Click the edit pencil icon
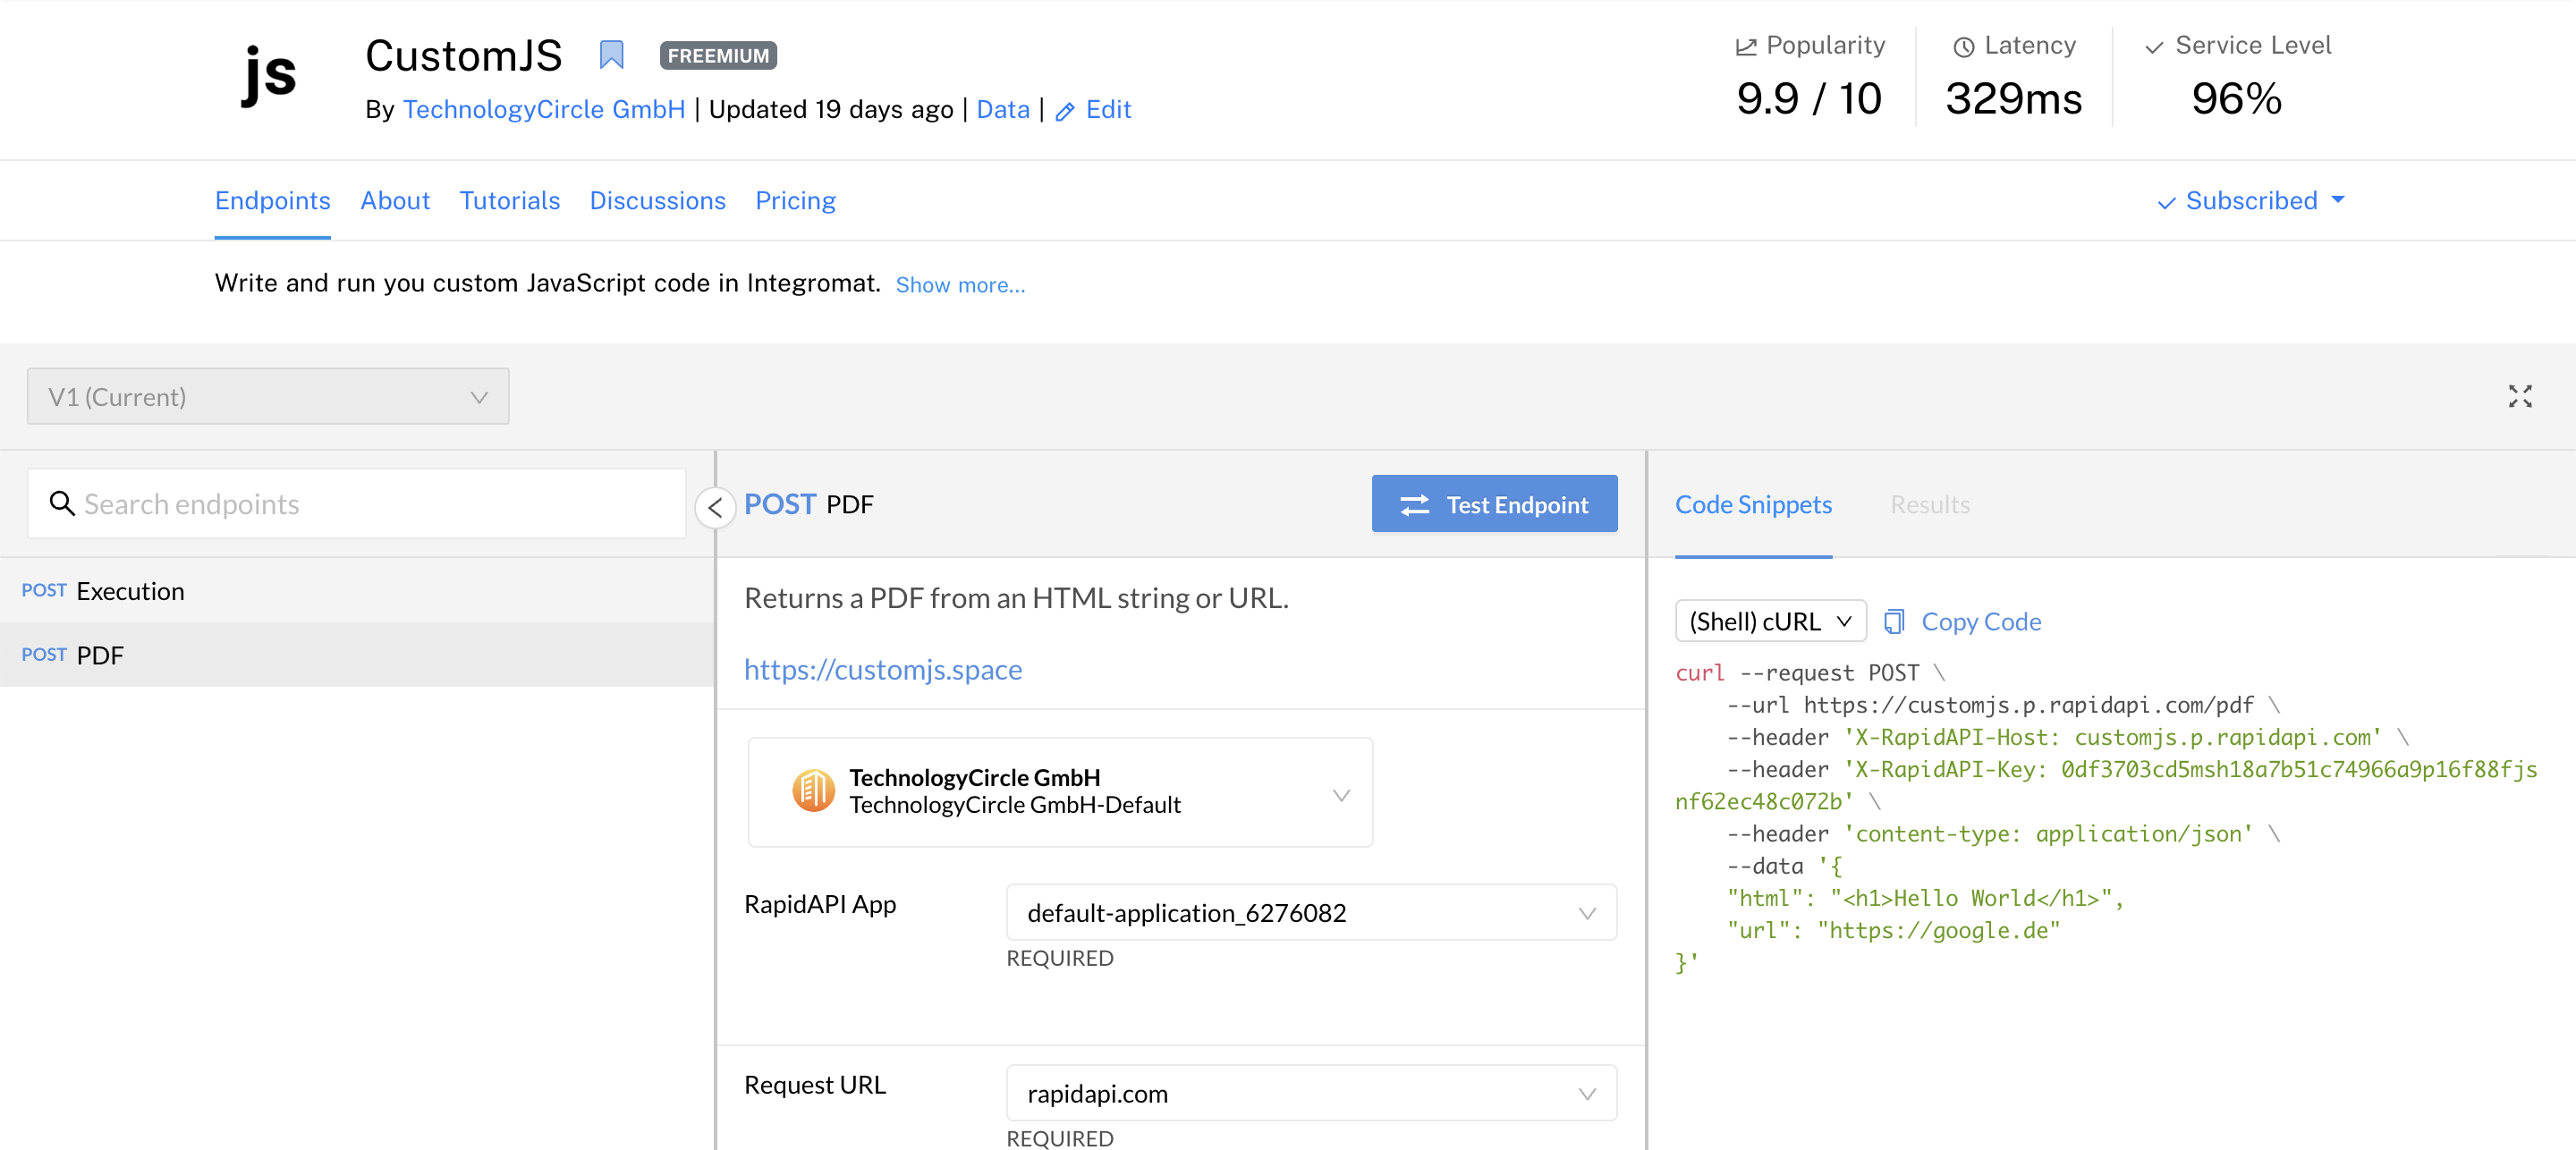Image resolution: width=2576 pixels, height=1150 pixels. (x=1065, y=111)
